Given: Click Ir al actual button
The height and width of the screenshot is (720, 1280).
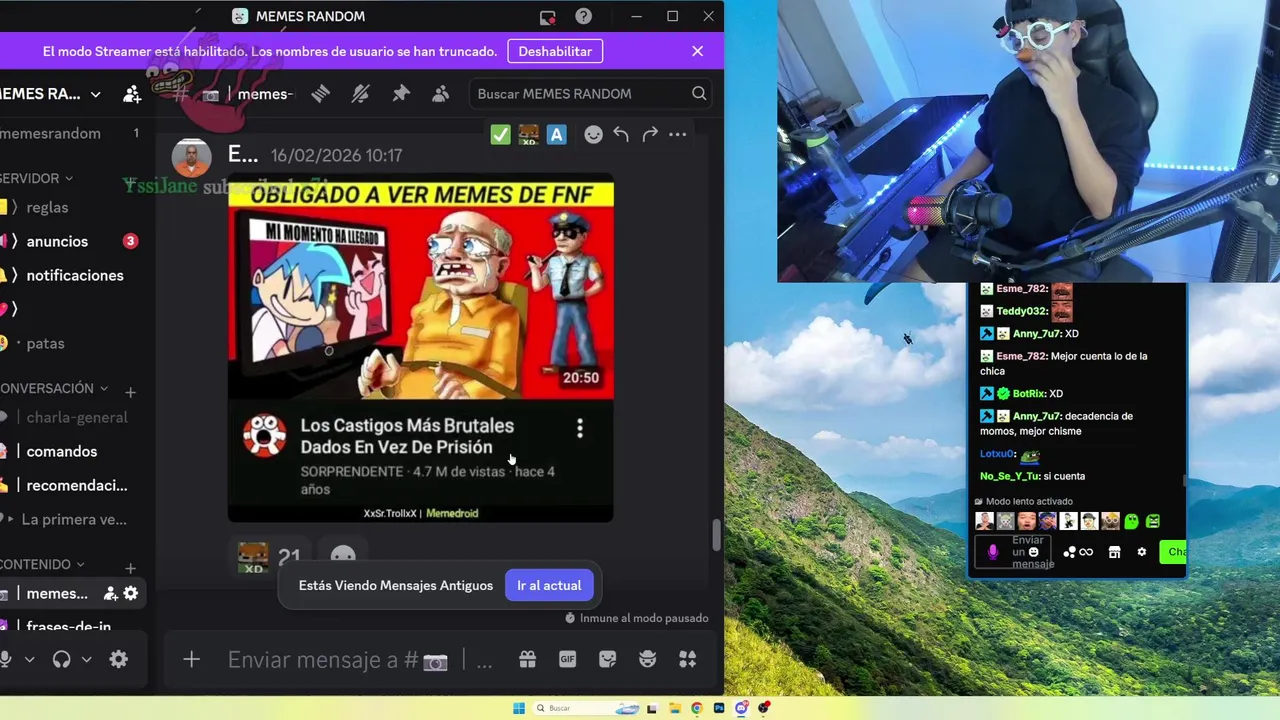Looking at the screenshot, I should (549, 585).
